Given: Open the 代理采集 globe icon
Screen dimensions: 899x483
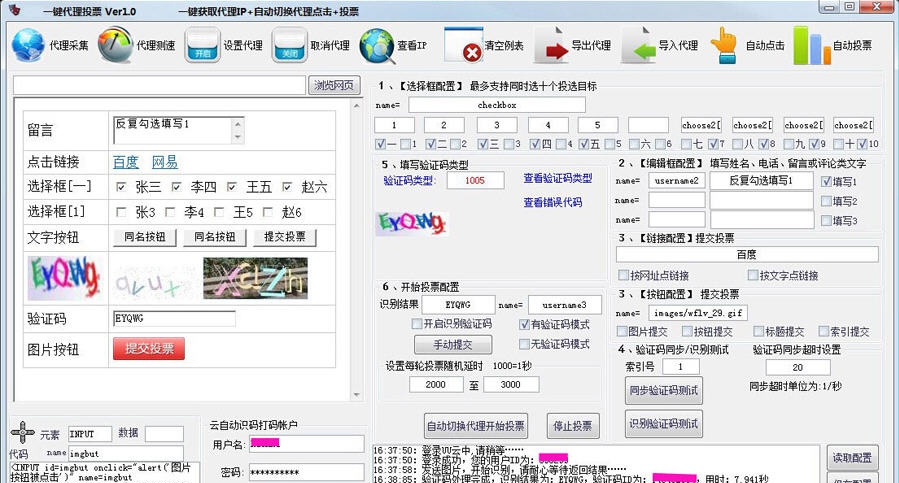Looking at the screenshot, I should tap(28, 45).
